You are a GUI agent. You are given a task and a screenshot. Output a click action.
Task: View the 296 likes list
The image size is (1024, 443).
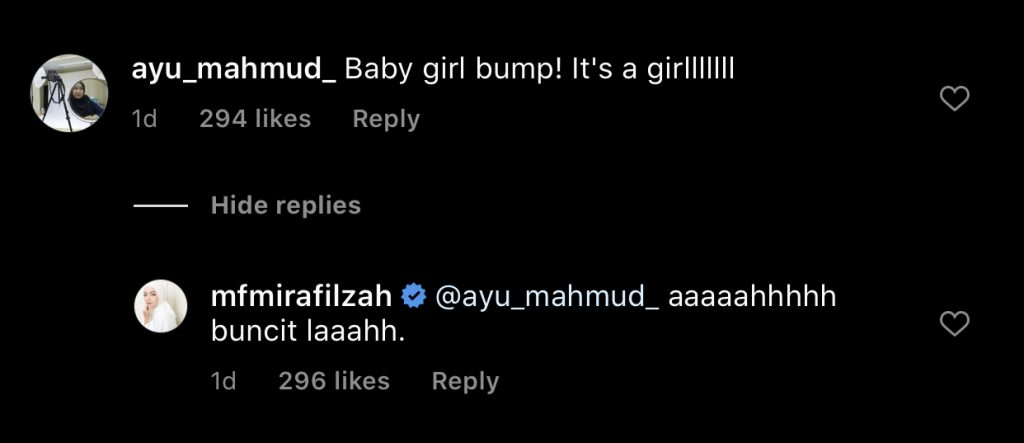point(334,381)
